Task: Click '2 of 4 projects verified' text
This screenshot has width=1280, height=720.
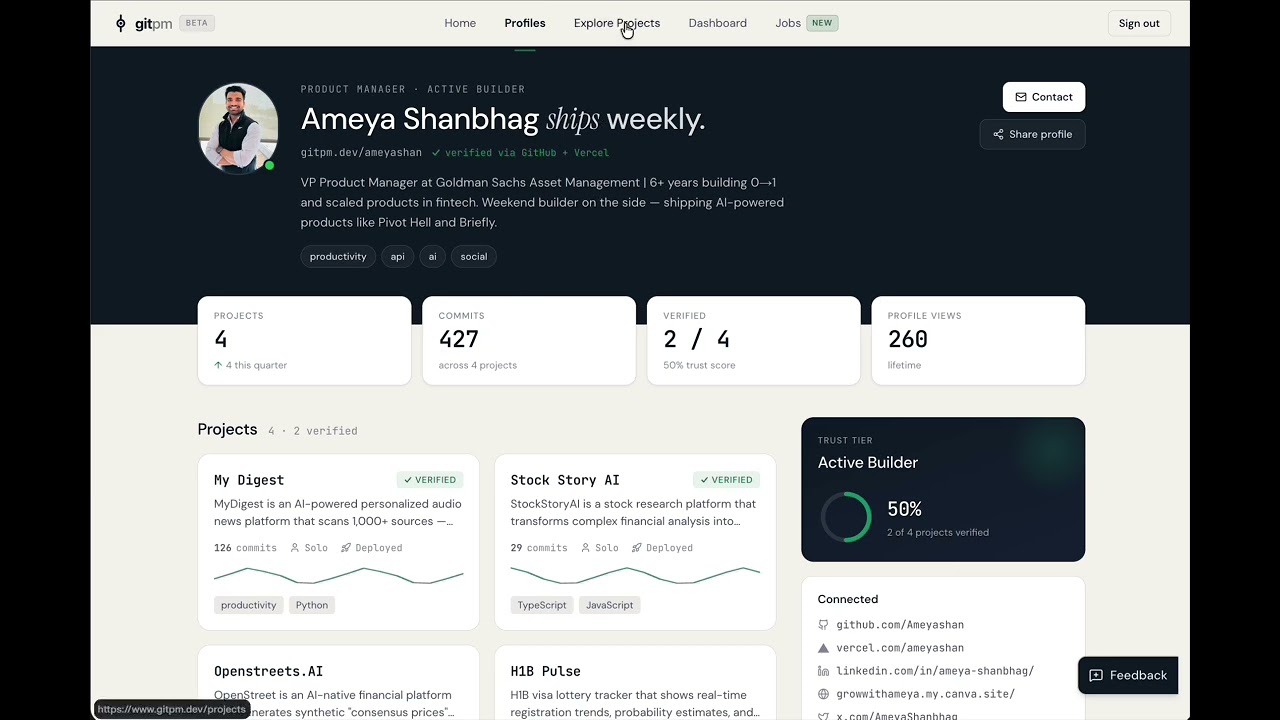Action: coord(938,532)
